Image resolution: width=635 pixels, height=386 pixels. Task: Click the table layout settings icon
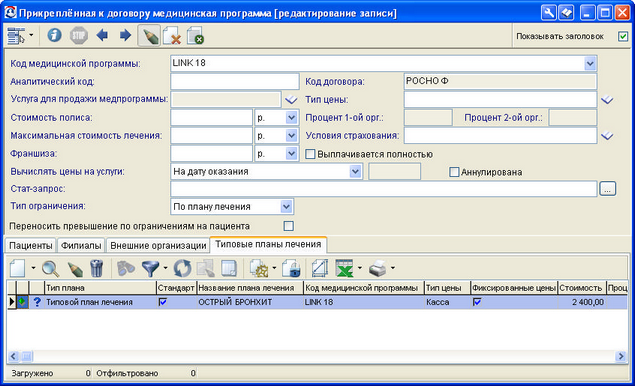click(228, 268)
